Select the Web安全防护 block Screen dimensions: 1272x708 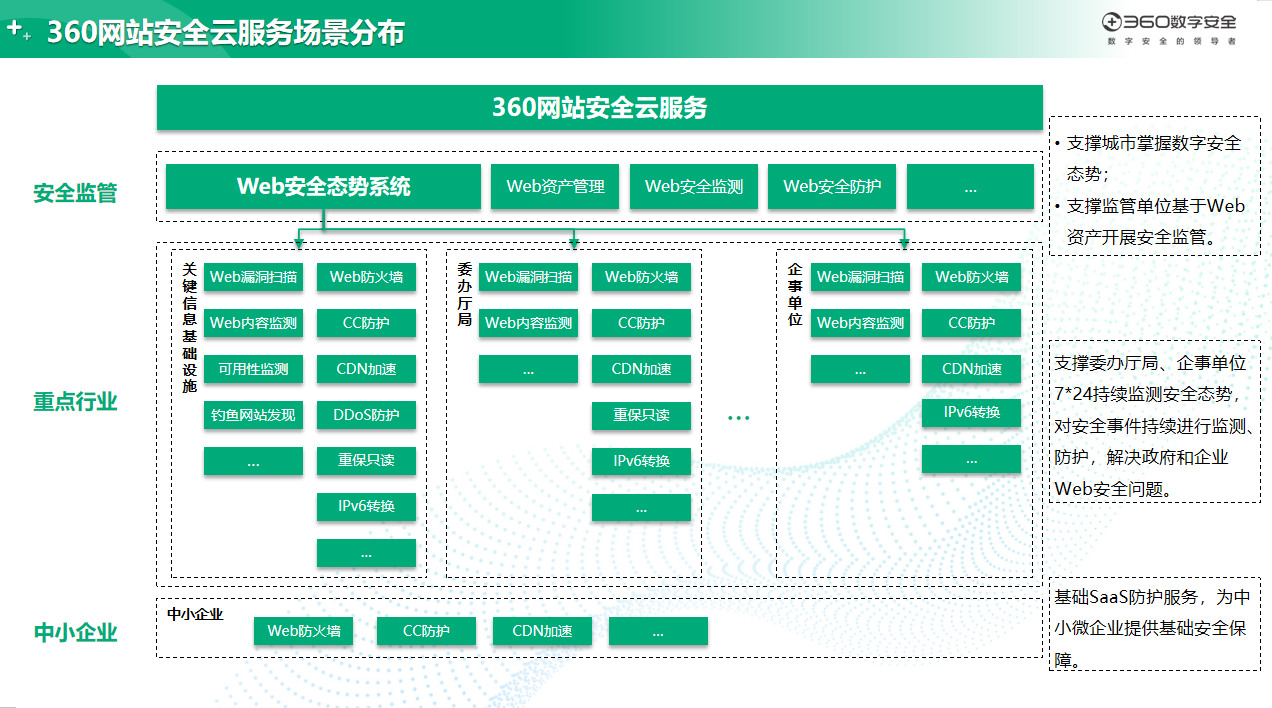point(831,187)
